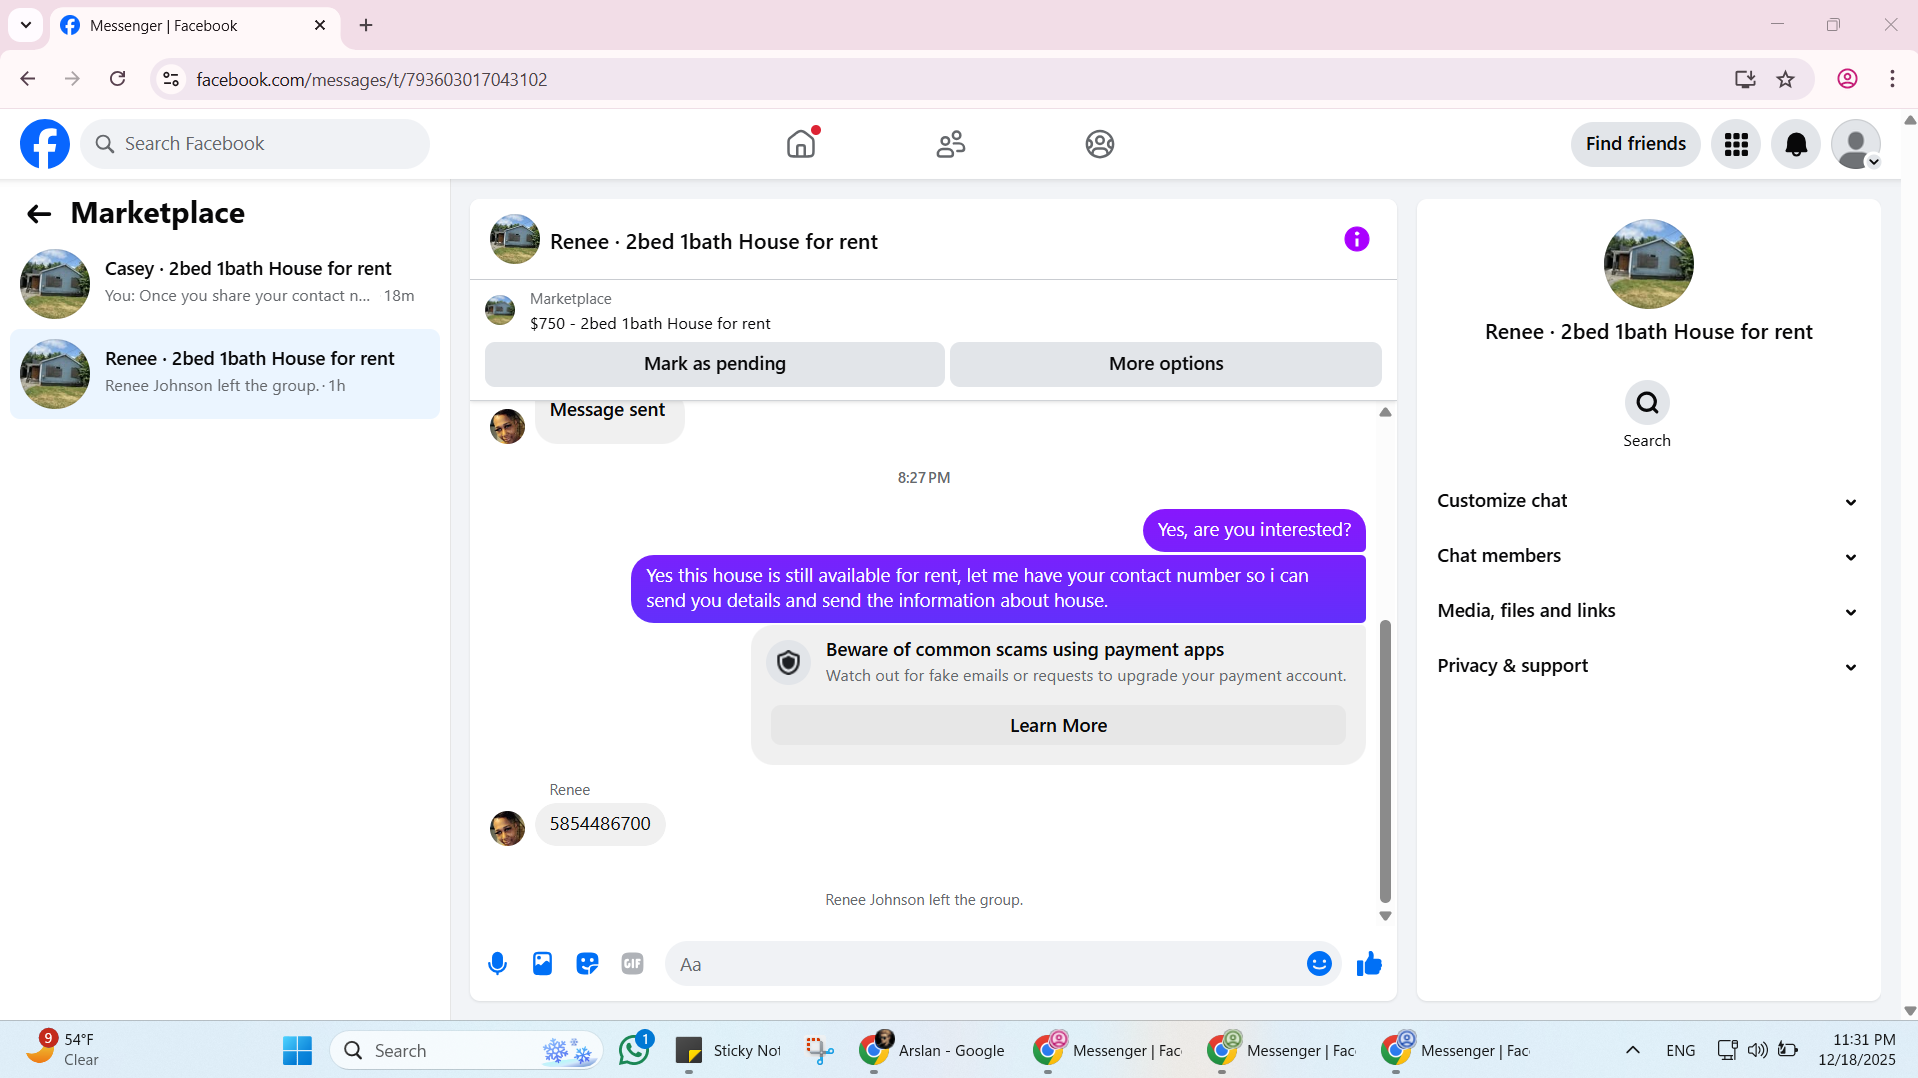This screenshot has height=1078, width=1918.
Task: Click Find friends button
Action: [x=1635, y=144]
